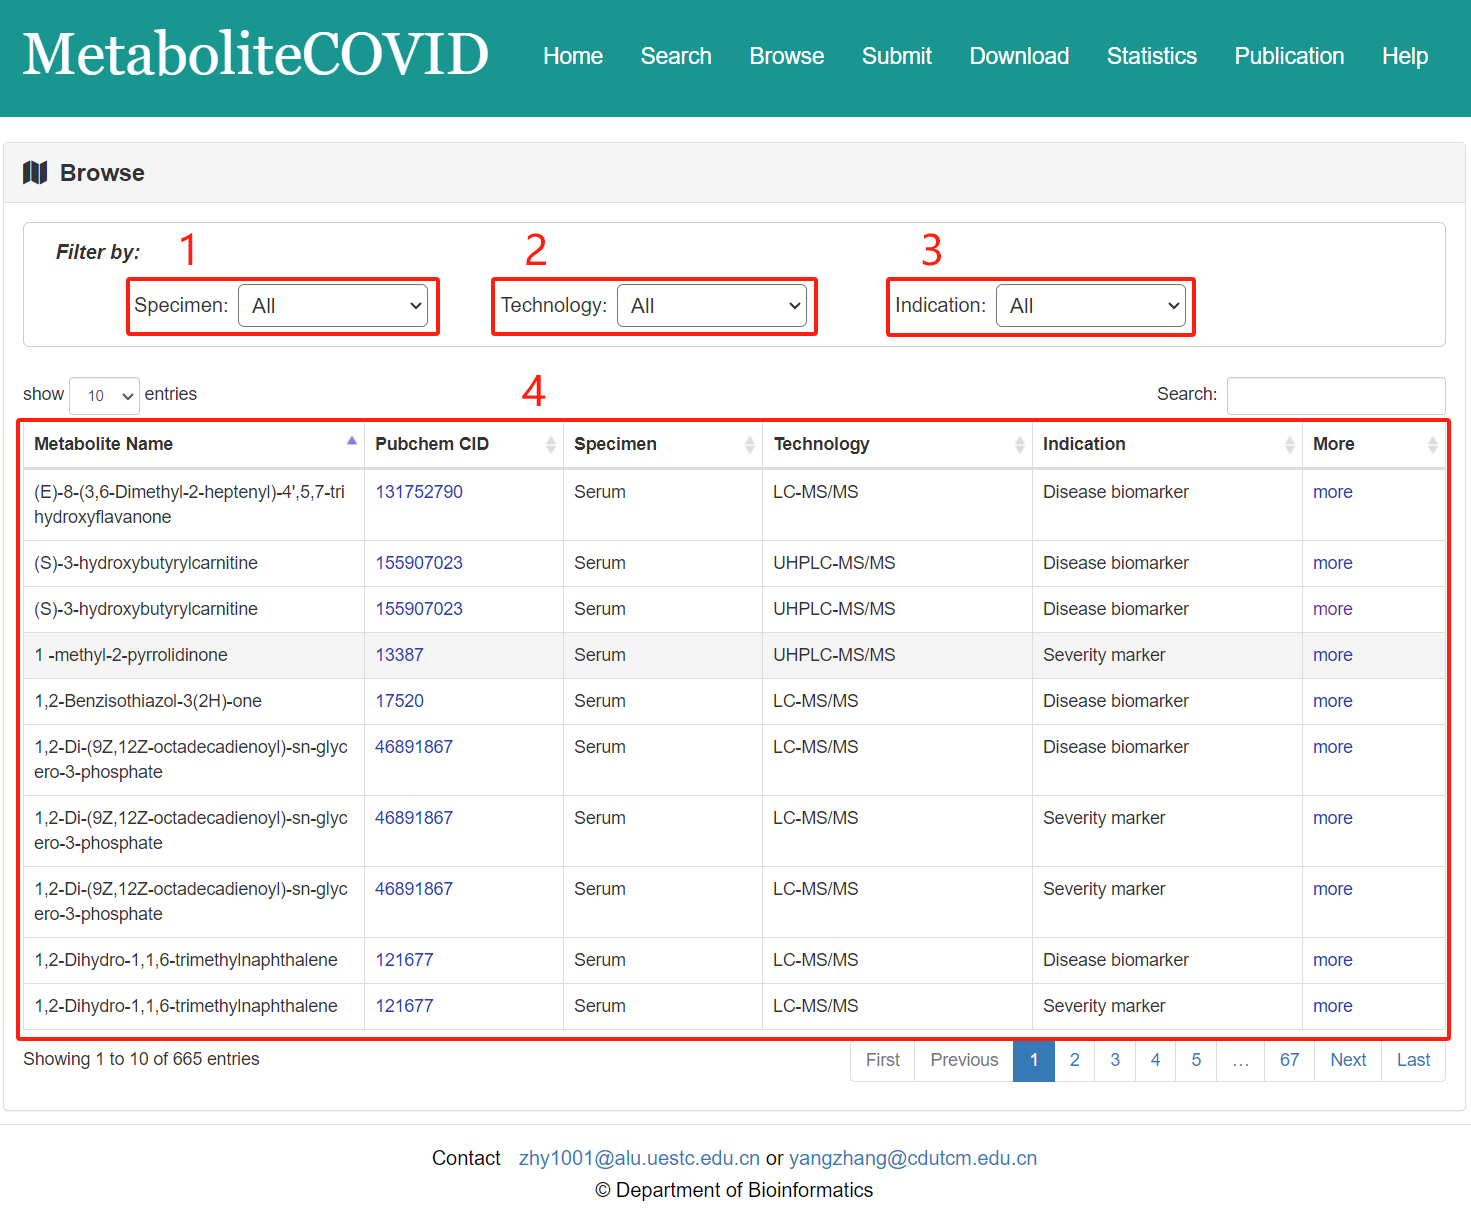Change the show entries count dropdown
The image size is (1471, 1213).
pyautogui.click(x=104, y=396)
